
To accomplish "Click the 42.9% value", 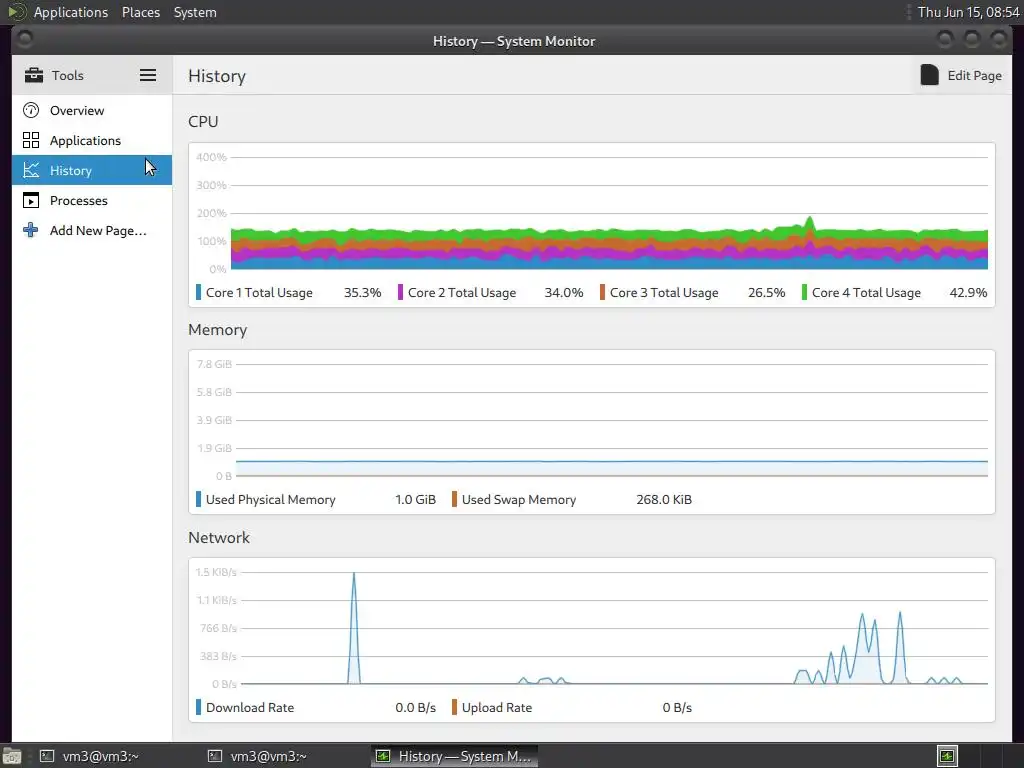I will (x=968, y=293).
